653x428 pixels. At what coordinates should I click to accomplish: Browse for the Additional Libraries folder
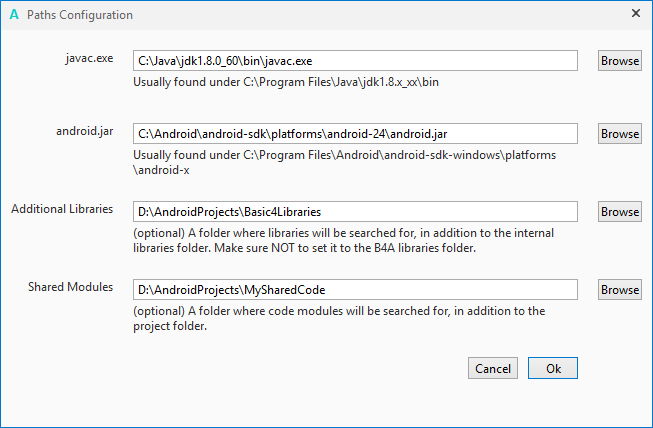(620, 211)
